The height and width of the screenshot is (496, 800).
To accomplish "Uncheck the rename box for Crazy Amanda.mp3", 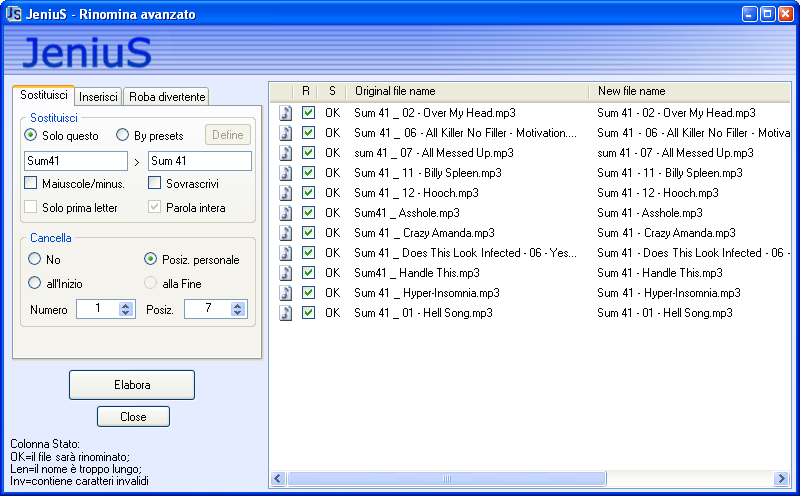I will pyautogui.click(x=308, y=232).
